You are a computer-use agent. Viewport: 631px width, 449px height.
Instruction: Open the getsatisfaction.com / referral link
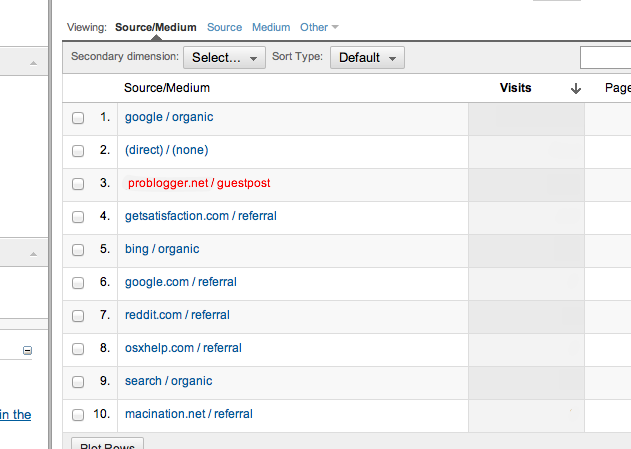(x=200, y=216)
